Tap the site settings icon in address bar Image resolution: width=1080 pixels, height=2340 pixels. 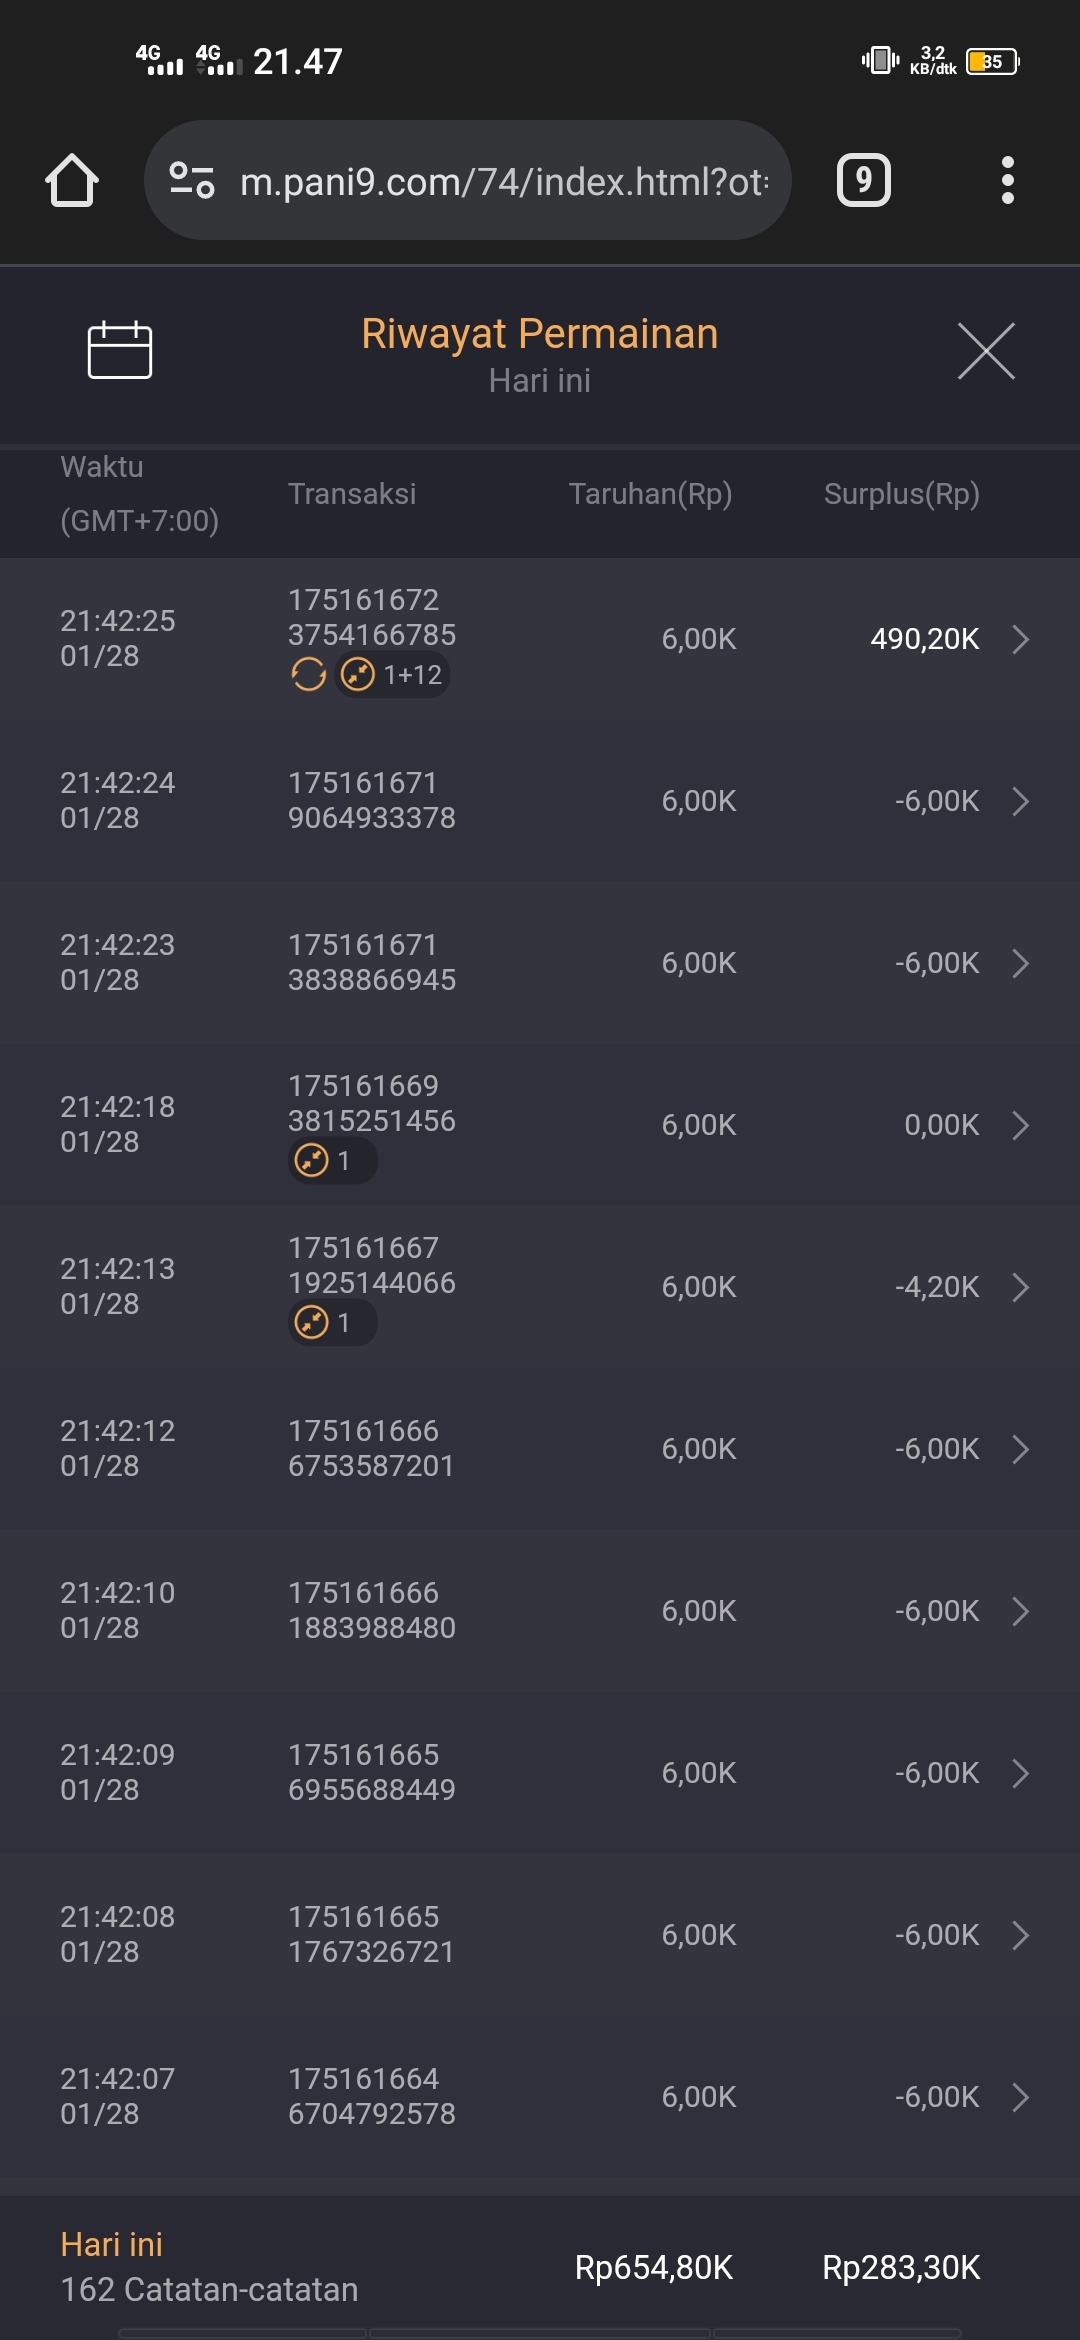(192, 181)
